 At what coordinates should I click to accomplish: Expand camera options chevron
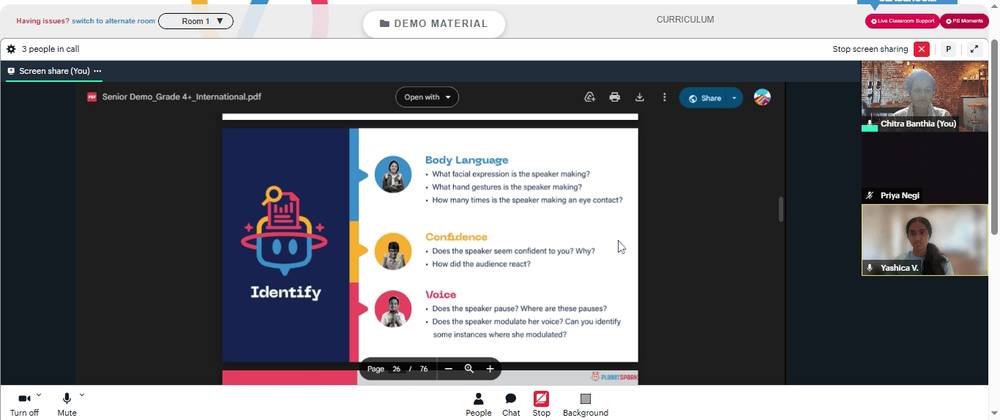coord(39,395)
